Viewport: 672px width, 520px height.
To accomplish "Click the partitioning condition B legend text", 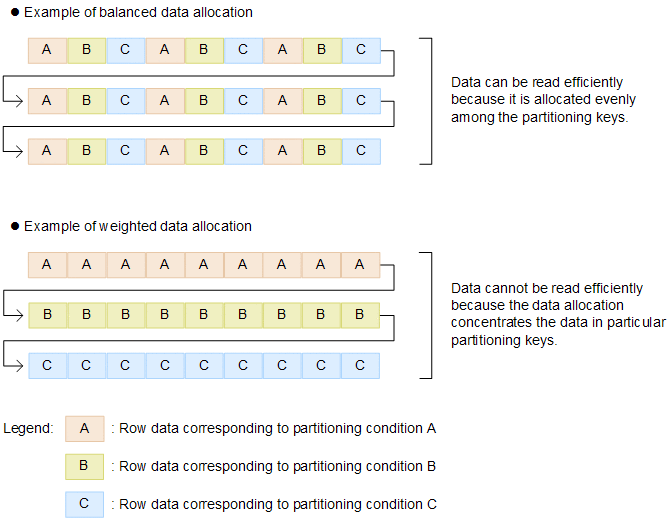I will click(x=274, y=466).
